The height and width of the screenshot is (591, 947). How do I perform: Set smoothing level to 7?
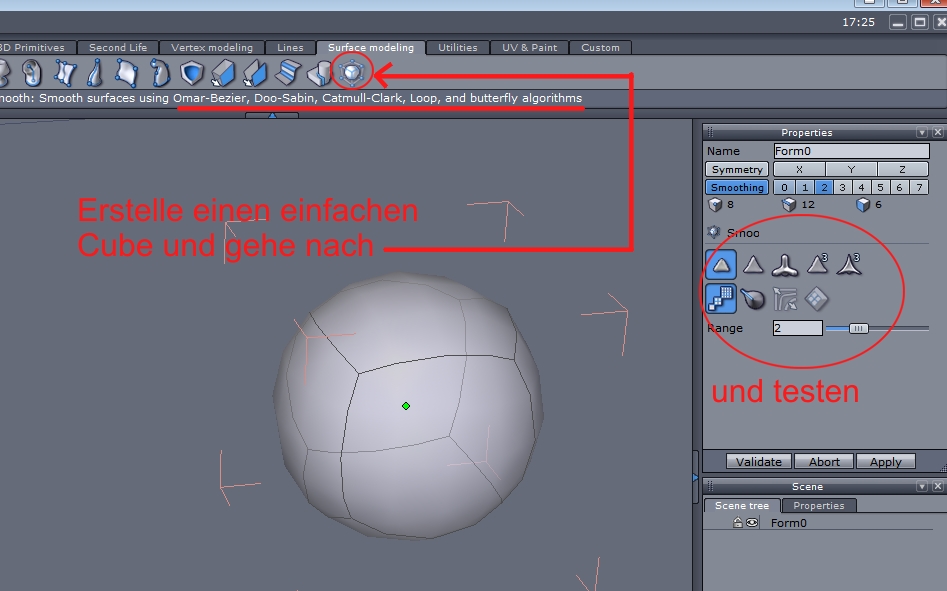[x=919, y=188]
